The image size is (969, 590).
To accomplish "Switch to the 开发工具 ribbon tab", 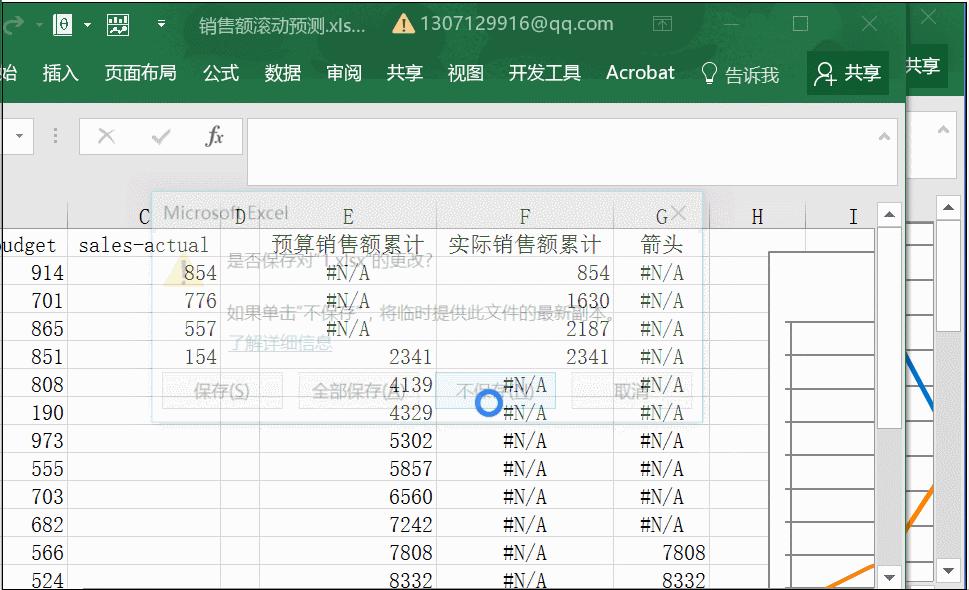I will [x=544, y=72].
